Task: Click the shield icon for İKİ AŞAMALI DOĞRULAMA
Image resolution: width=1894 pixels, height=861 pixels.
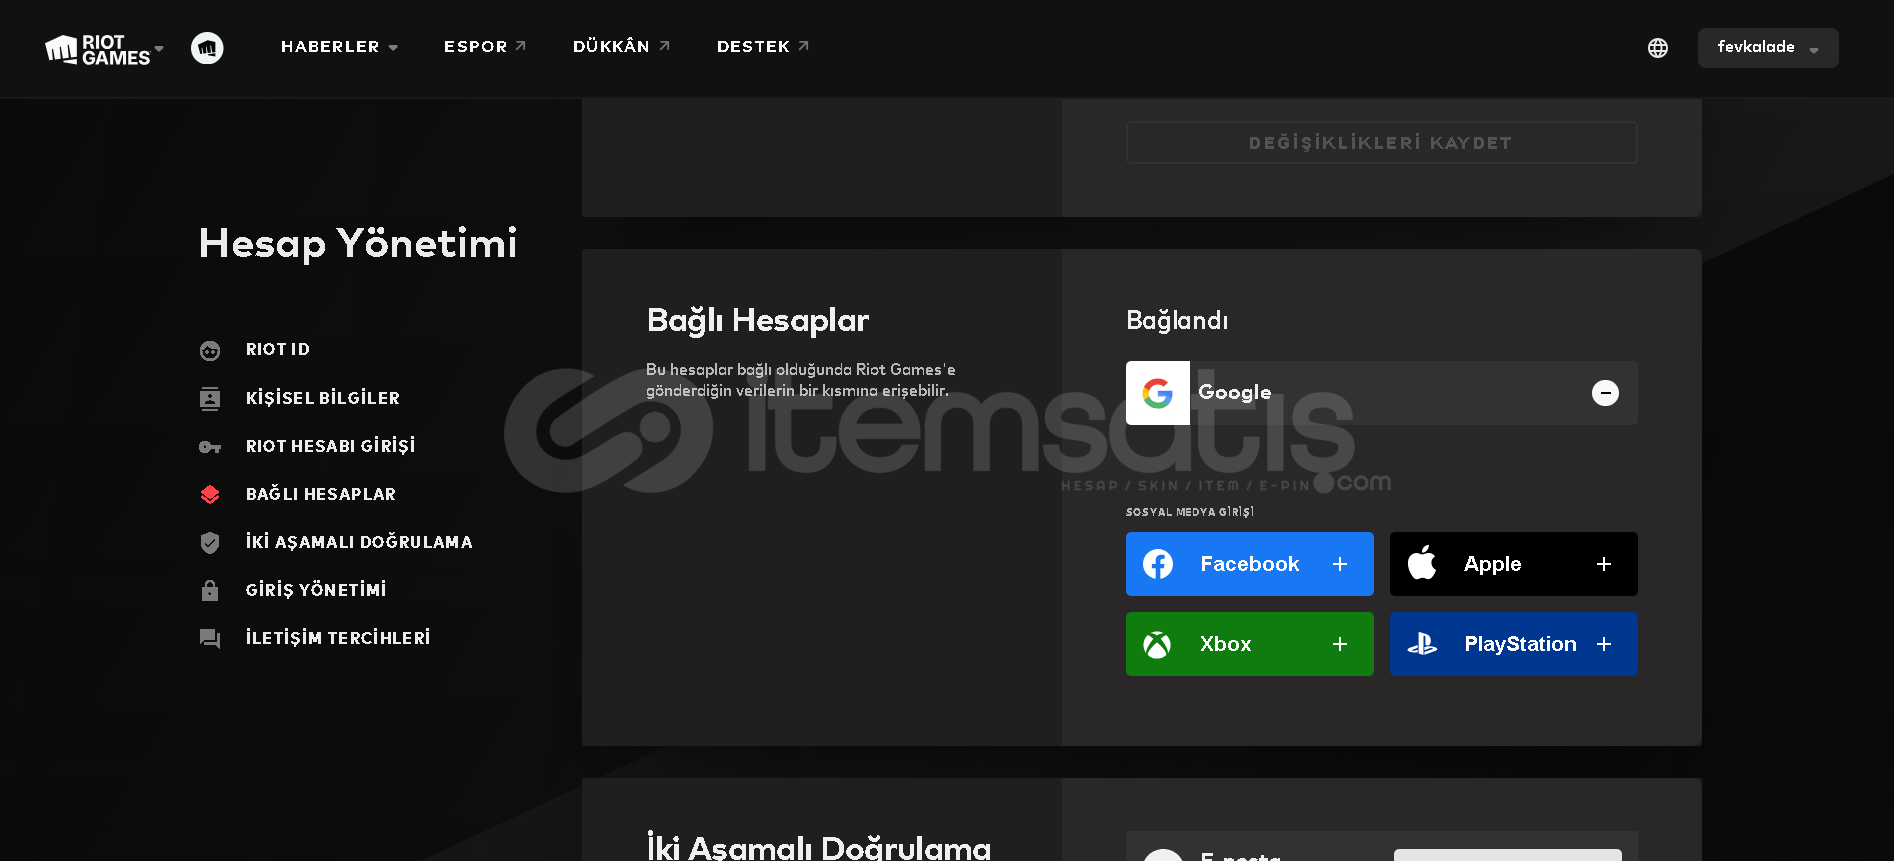Action: [x=210, y=543]
